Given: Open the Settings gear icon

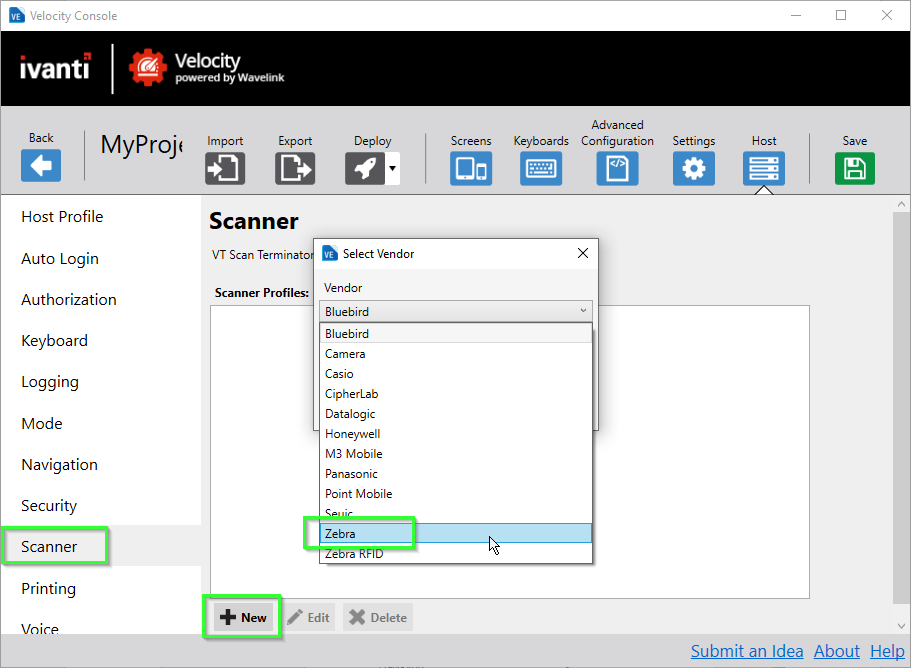Looking at the screenshot, I should click(x=693, y=168).
